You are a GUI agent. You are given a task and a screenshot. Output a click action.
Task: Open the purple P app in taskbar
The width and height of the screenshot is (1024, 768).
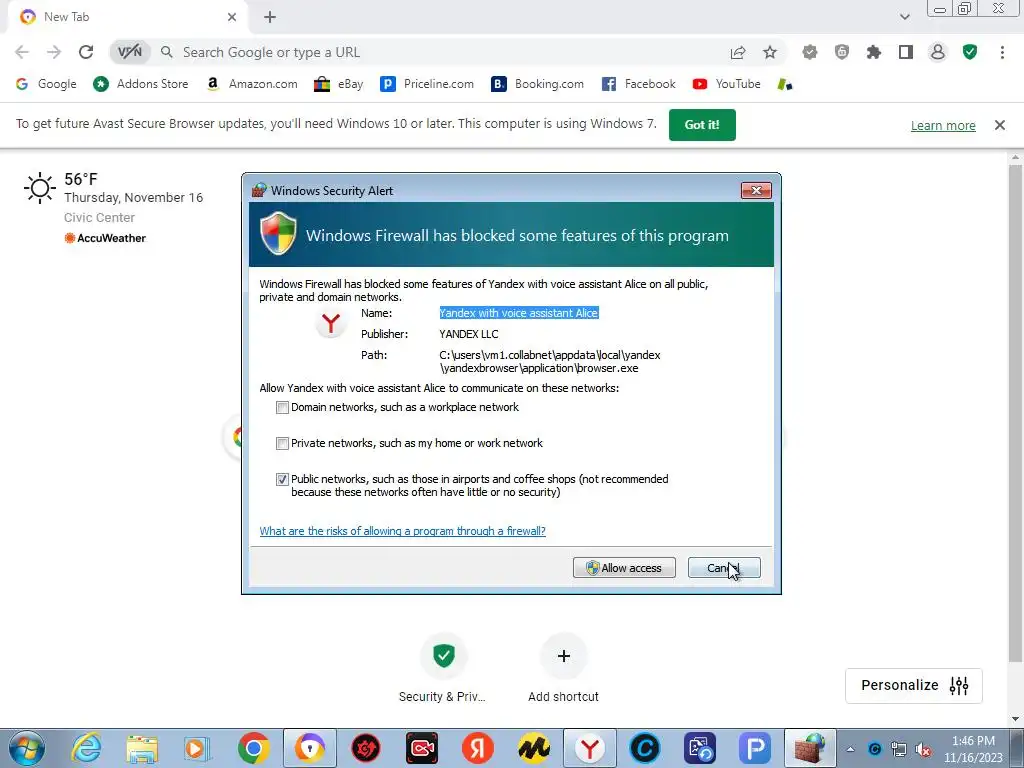756,748
